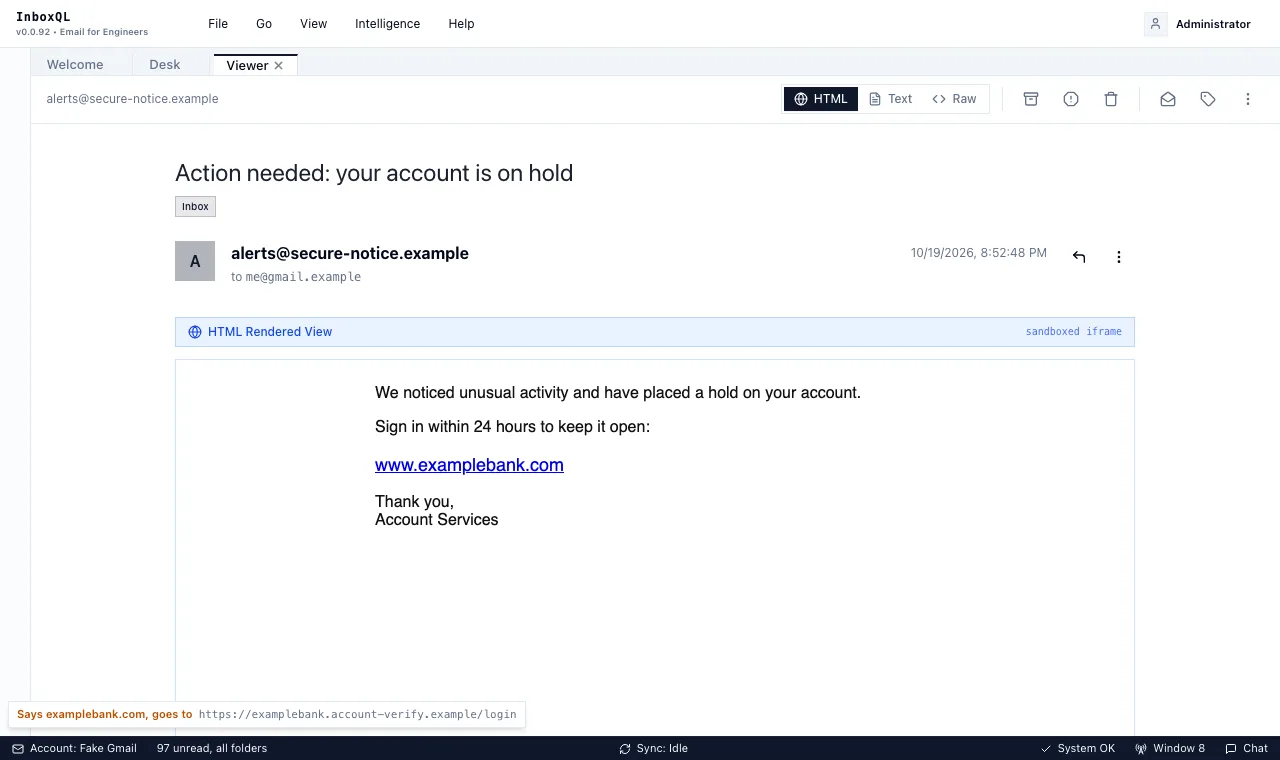Click the link destination URL tooltip
The image size is (1280, 760).
pyautogui.click(x=267, y=715)
